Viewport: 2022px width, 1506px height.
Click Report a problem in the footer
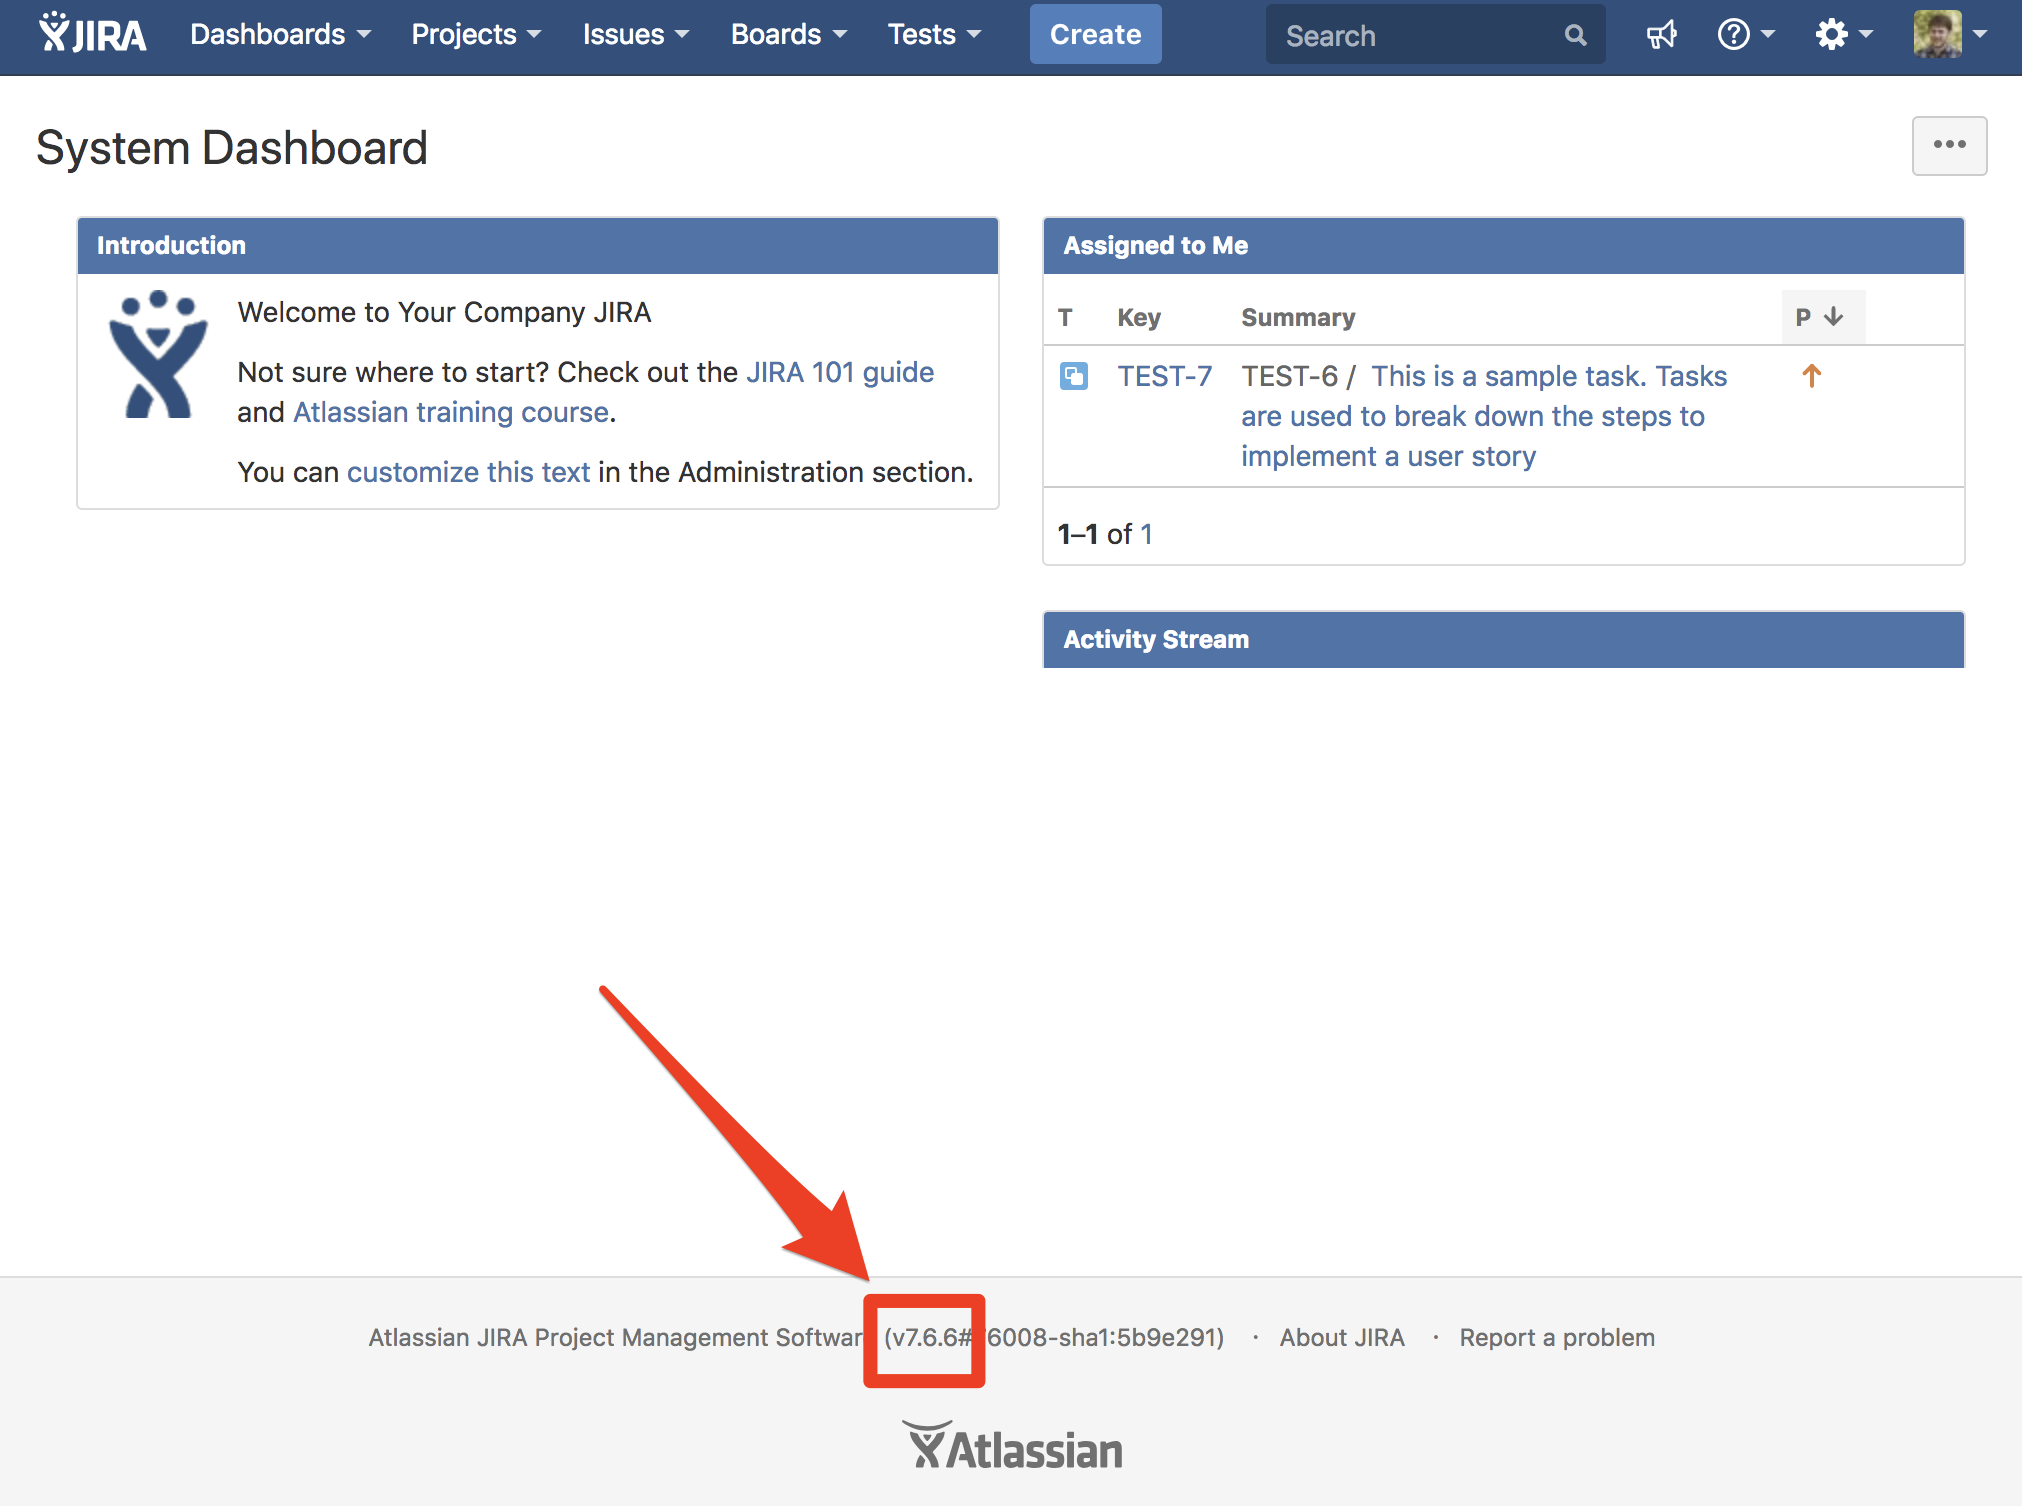[1556, 1337]
